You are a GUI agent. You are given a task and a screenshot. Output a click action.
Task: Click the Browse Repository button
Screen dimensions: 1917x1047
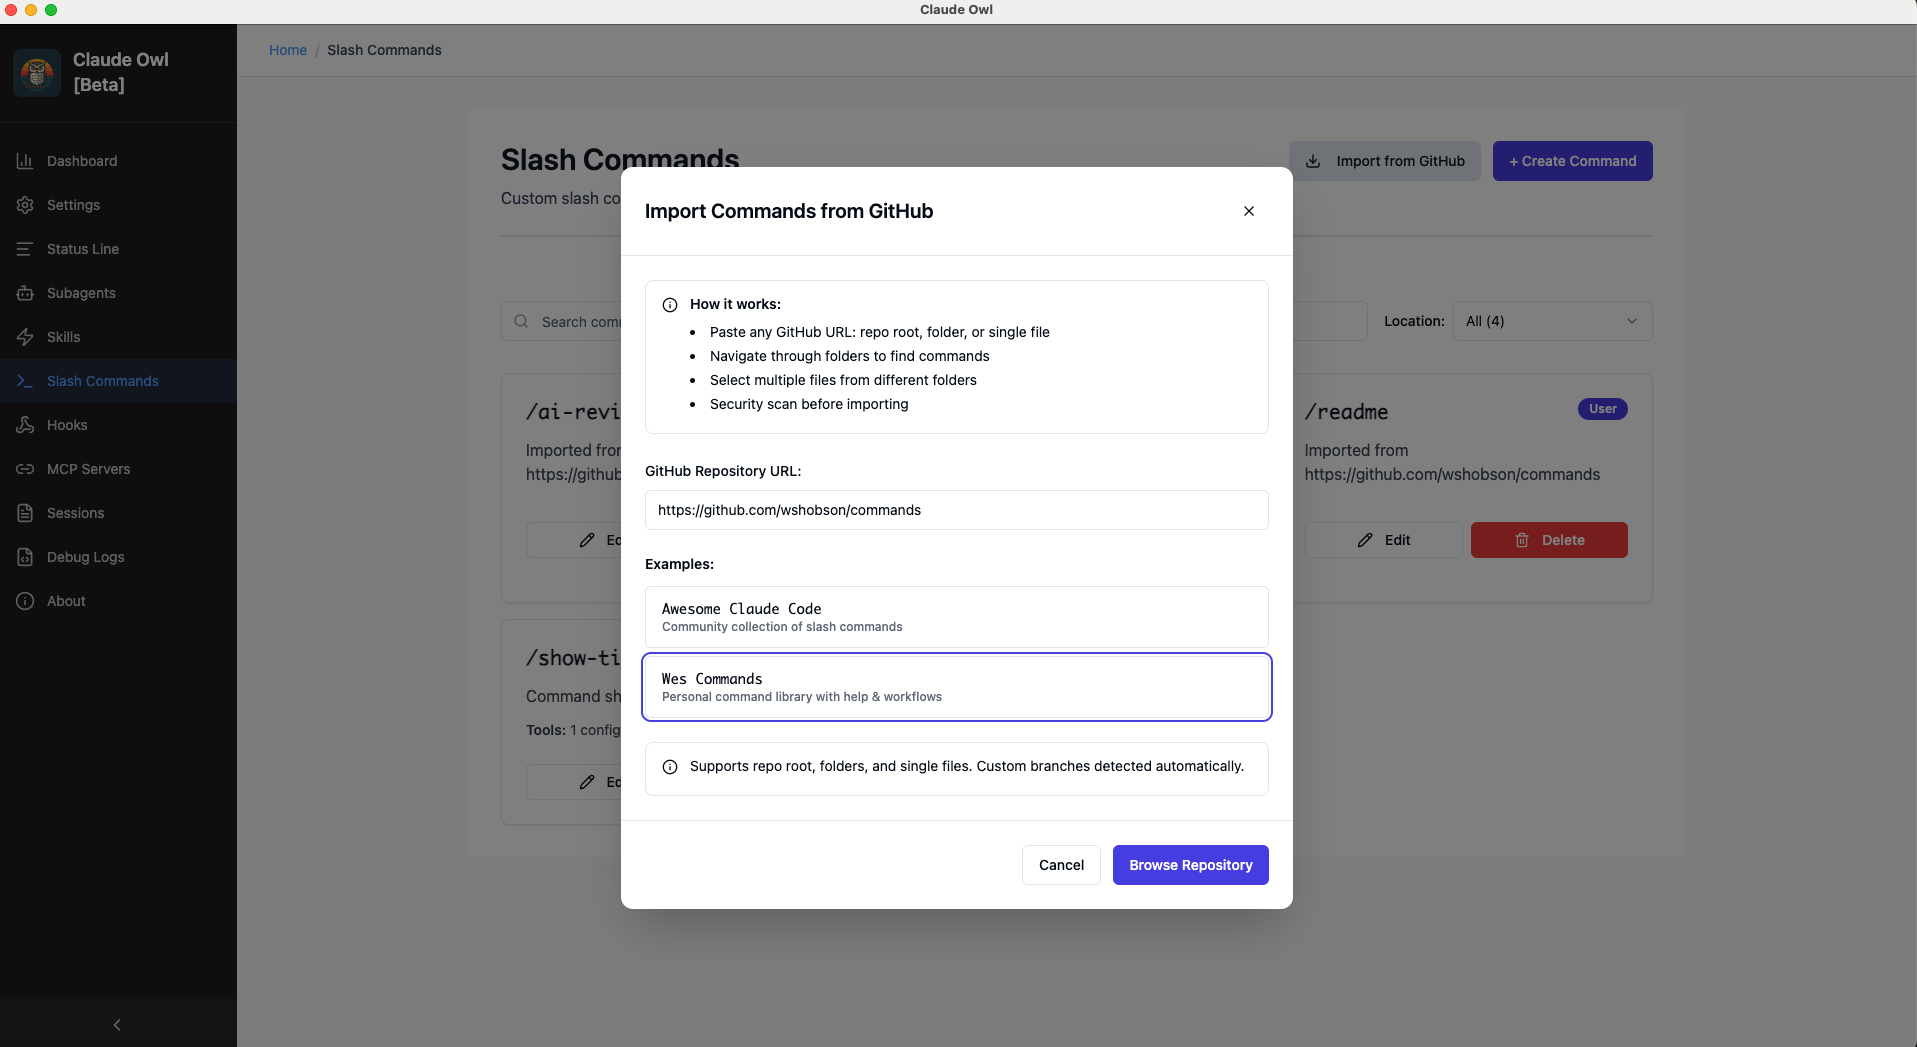(x=1190, y=865)
